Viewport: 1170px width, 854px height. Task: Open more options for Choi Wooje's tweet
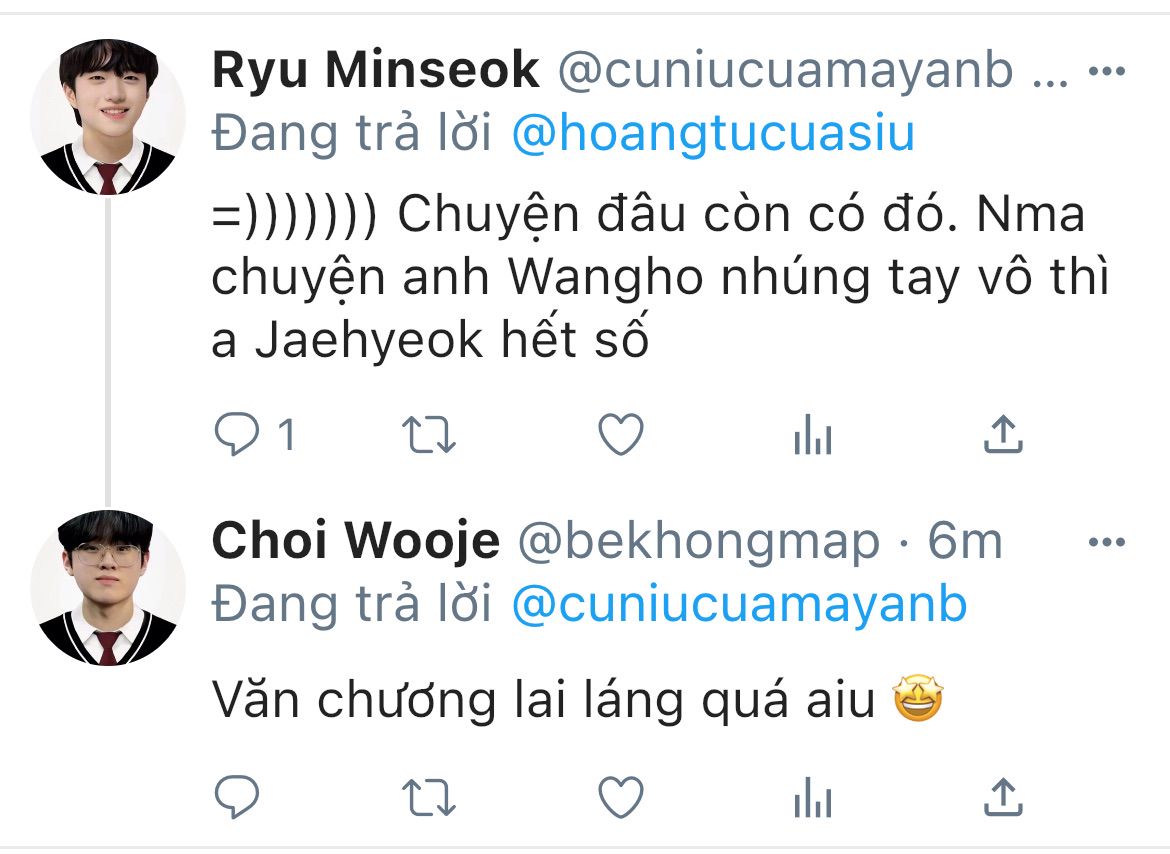click(1107, 542)
